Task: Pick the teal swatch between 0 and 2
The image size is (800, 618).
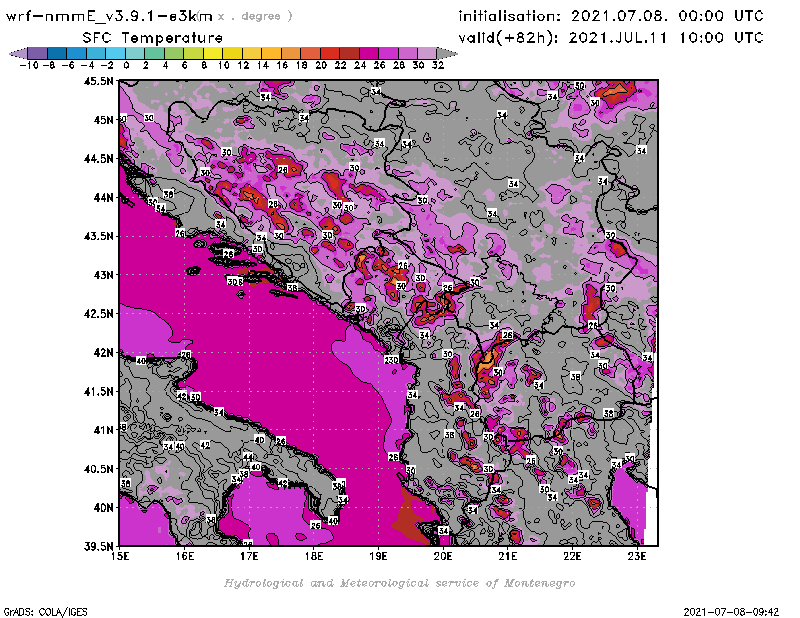Action: tap(135, 53)
